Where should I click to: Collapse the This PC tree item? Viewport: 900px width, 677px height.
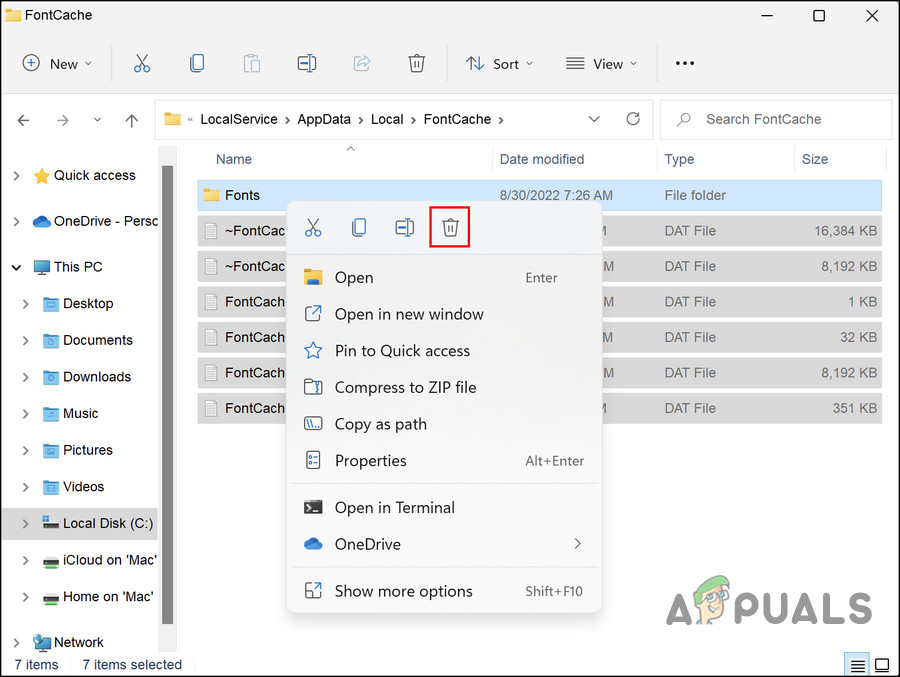16,267
